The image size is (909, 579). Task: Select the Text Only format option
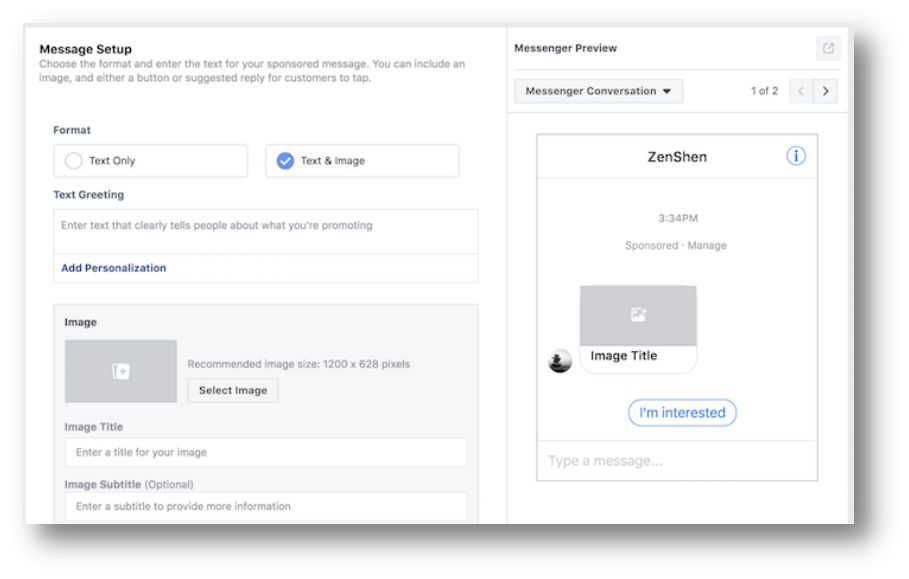151,161
